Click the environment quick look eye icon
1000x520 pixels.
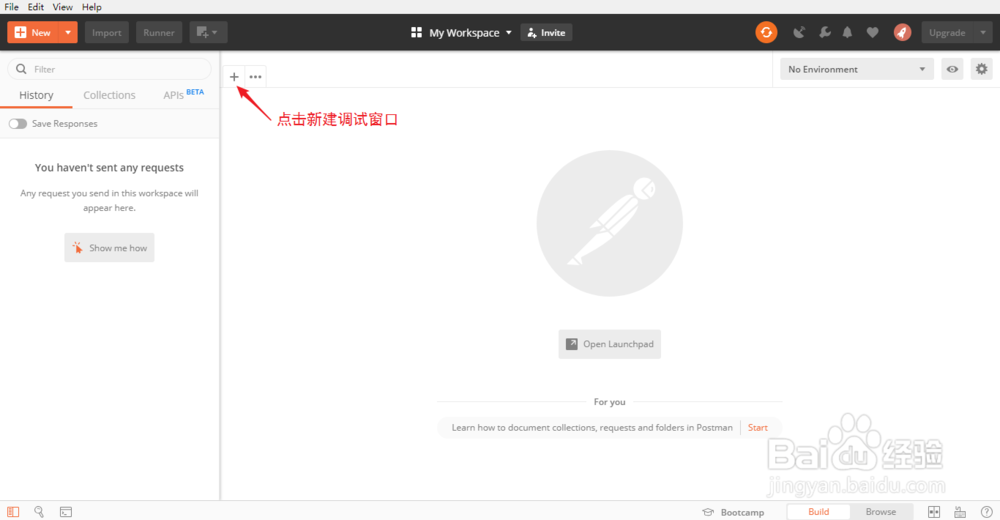tap(952, 69)
